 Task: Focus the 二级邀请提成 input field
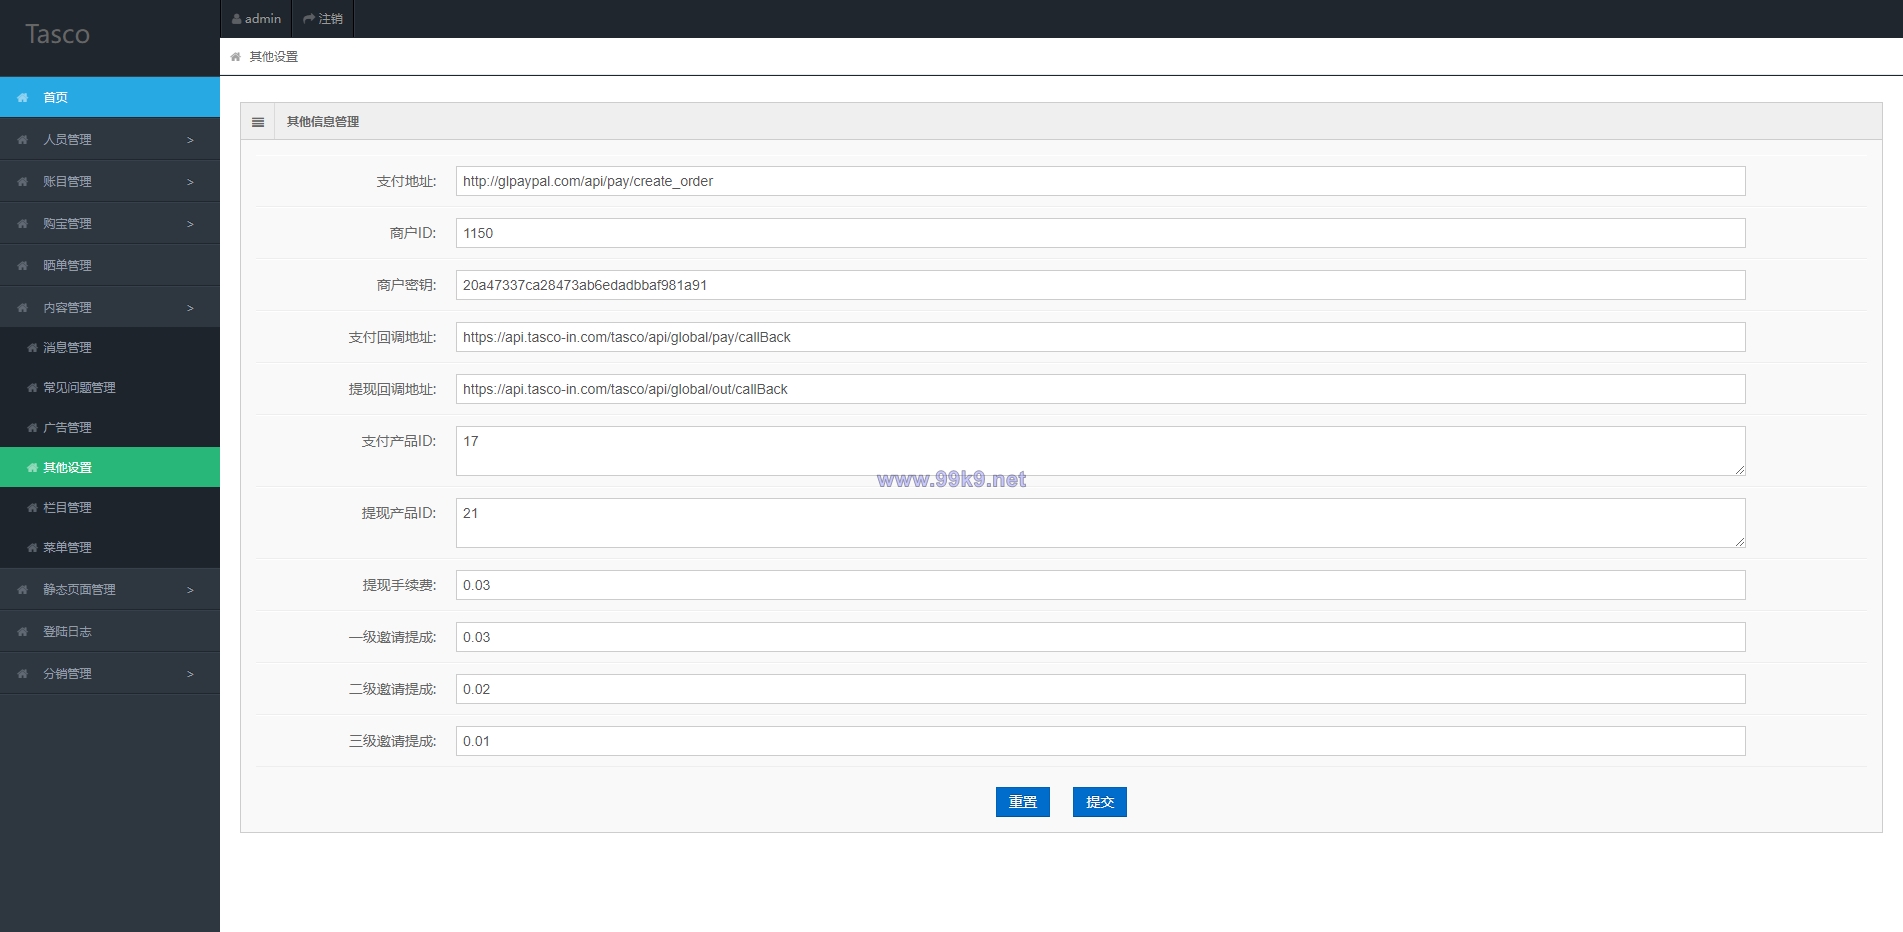tap(1101, 689)
